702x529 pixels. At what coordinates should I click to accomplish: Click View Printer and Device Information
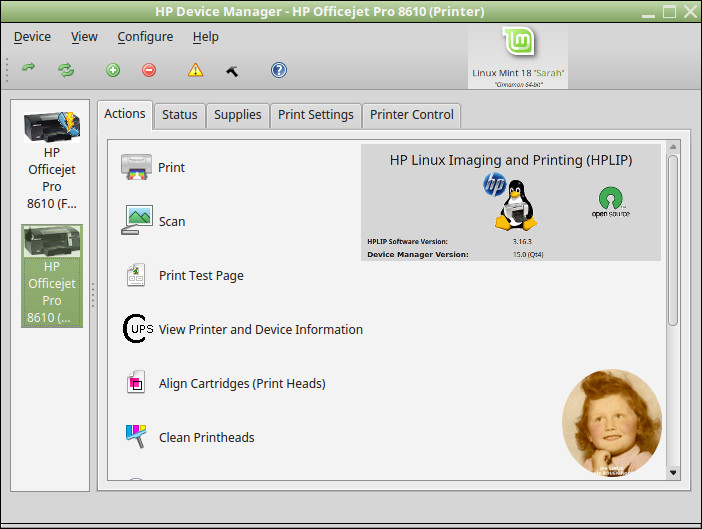tap(261, 330)
